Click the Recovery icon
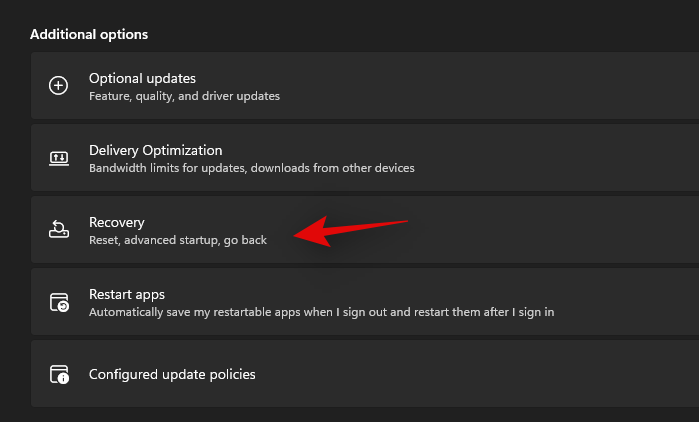This screenshot has width=699, height=422. coord(59,230)
